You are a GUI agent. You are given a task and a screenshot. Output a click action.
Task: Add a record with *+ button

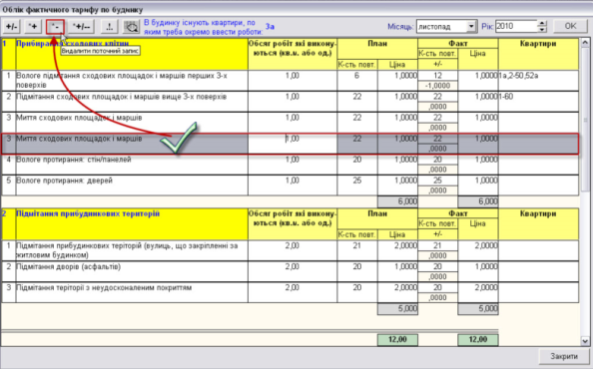click(x=33, y=27)
